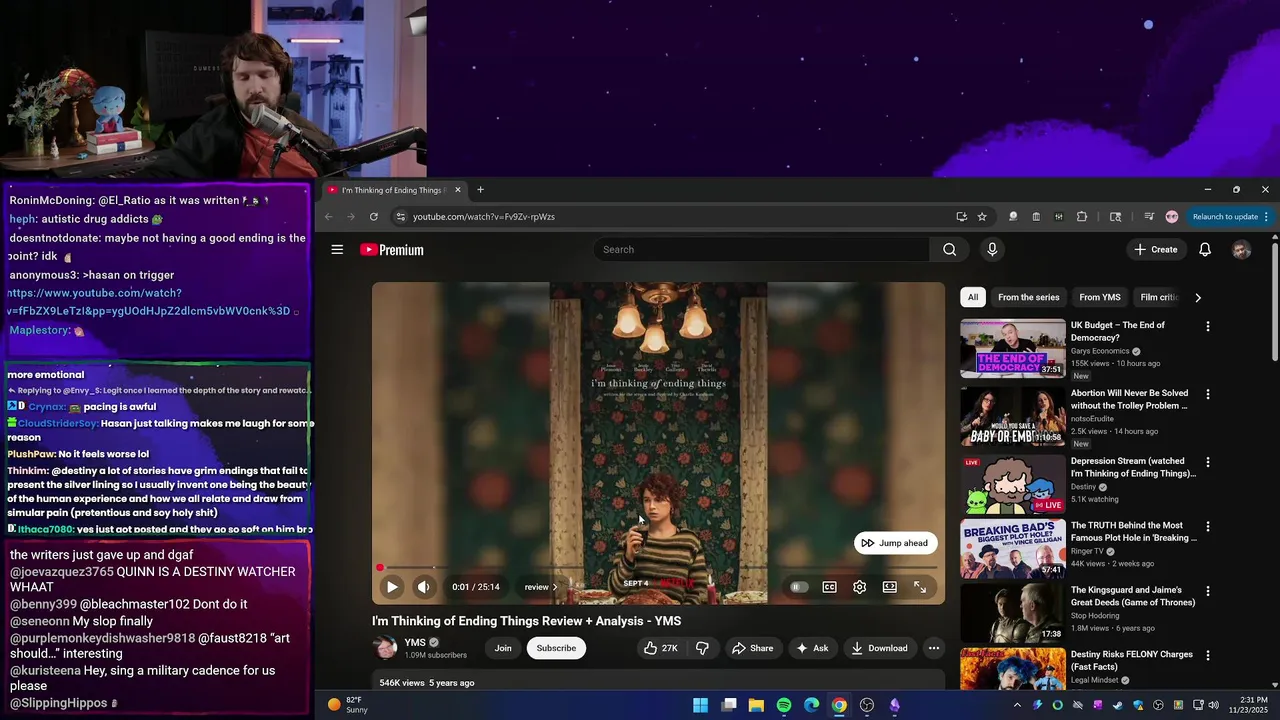Open the YMS channel avatar
Viewport: 1280px width, 720px height.
coord(385,648)
